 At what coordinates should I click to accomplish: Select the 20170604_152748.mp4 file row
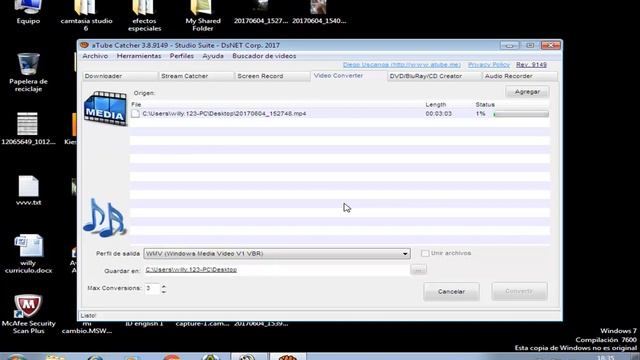(x=340, y=113)
